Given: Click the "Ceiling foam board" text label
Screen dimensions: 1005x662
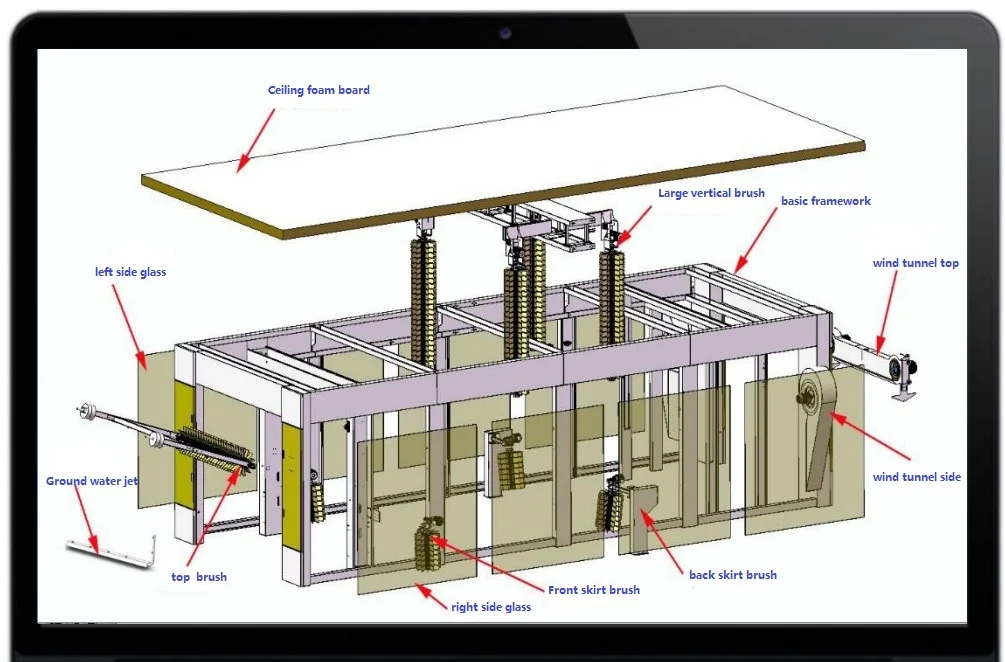Looking at the screenshot, I should 318,90.
